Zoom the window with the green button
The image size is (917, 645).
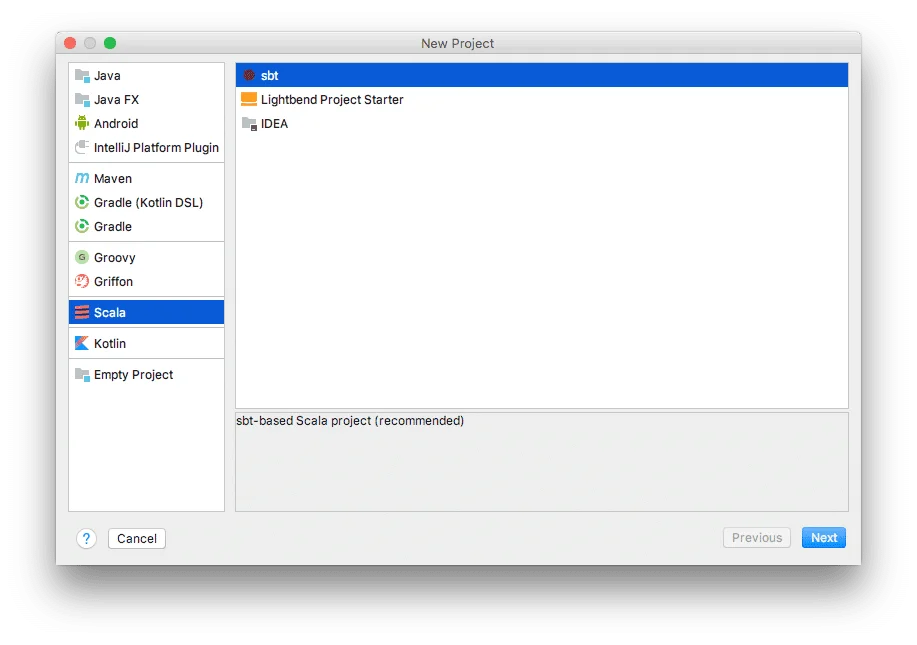click(110, 43)
